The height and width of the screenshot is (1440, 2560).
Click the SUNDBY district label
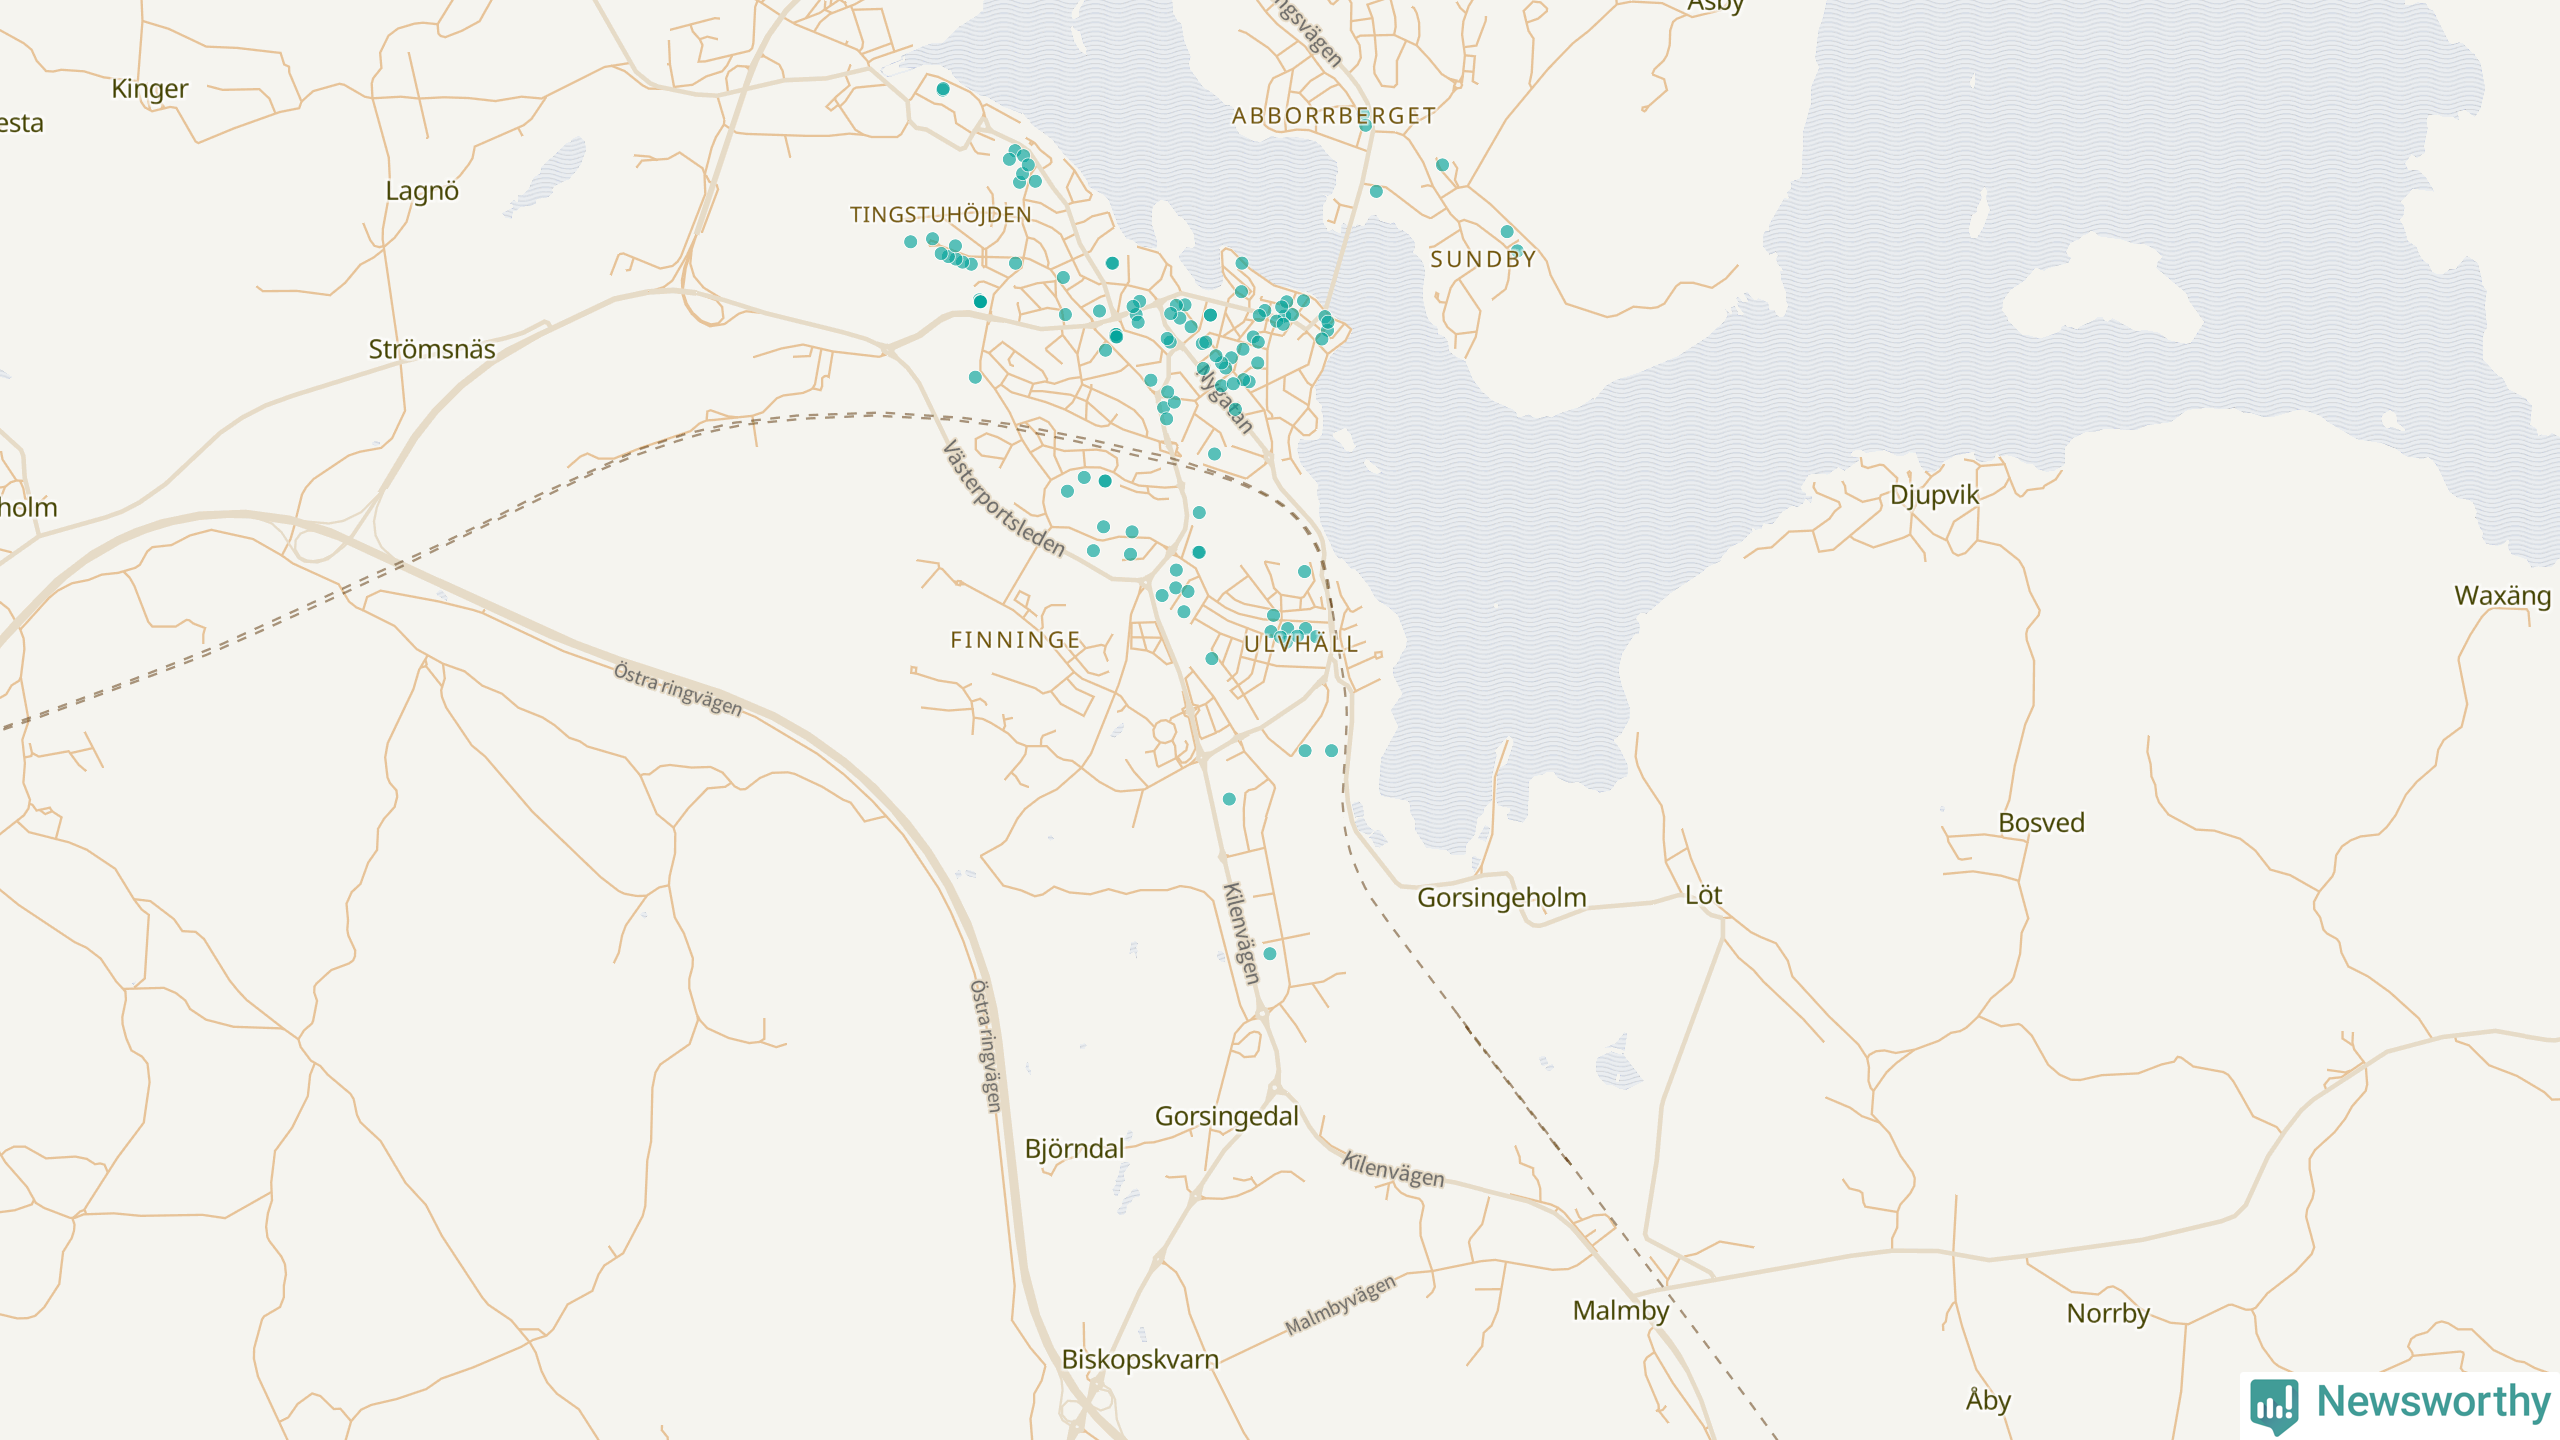(x=1483, y=260)
